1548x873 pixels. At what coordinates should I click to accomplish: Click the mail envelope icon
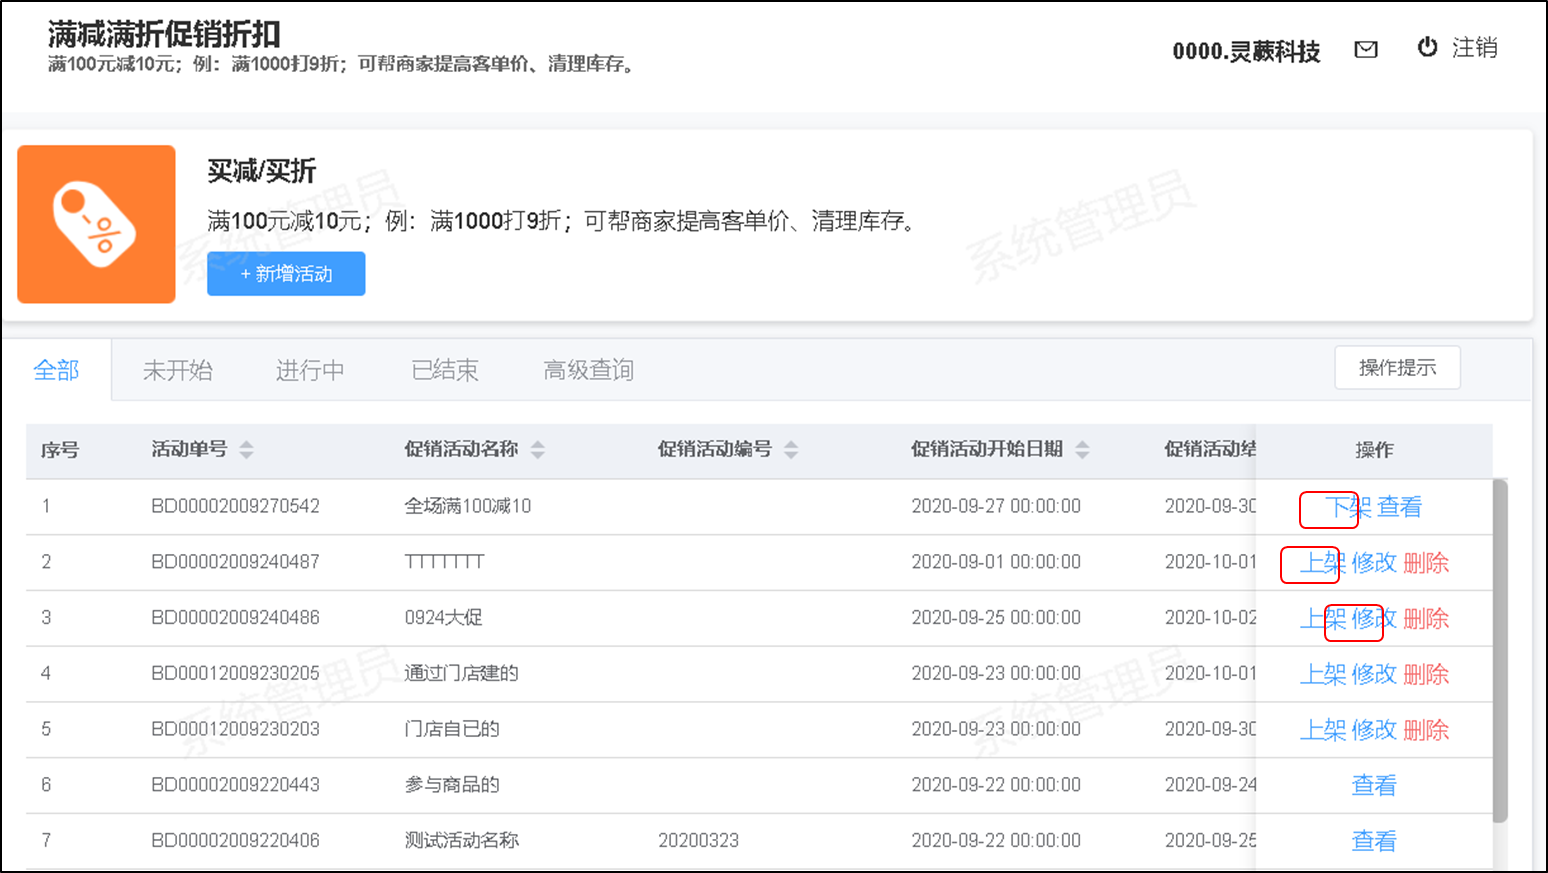1365,49
